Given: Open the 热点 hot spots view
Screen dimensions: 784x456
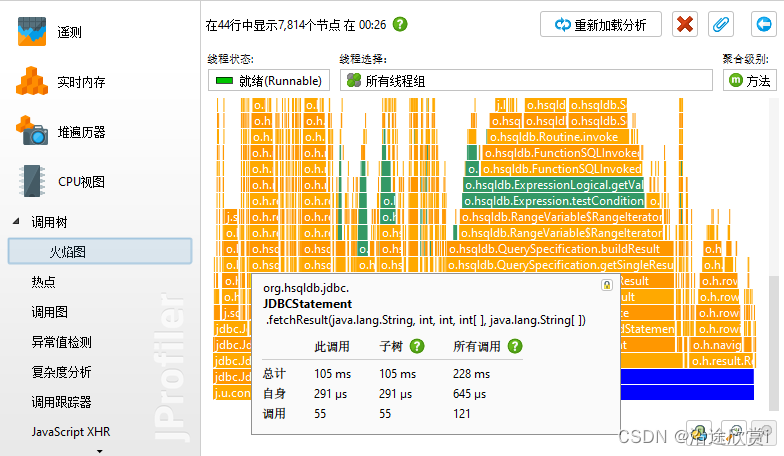Looking at the screenshot, I should [x=44, y=282].
